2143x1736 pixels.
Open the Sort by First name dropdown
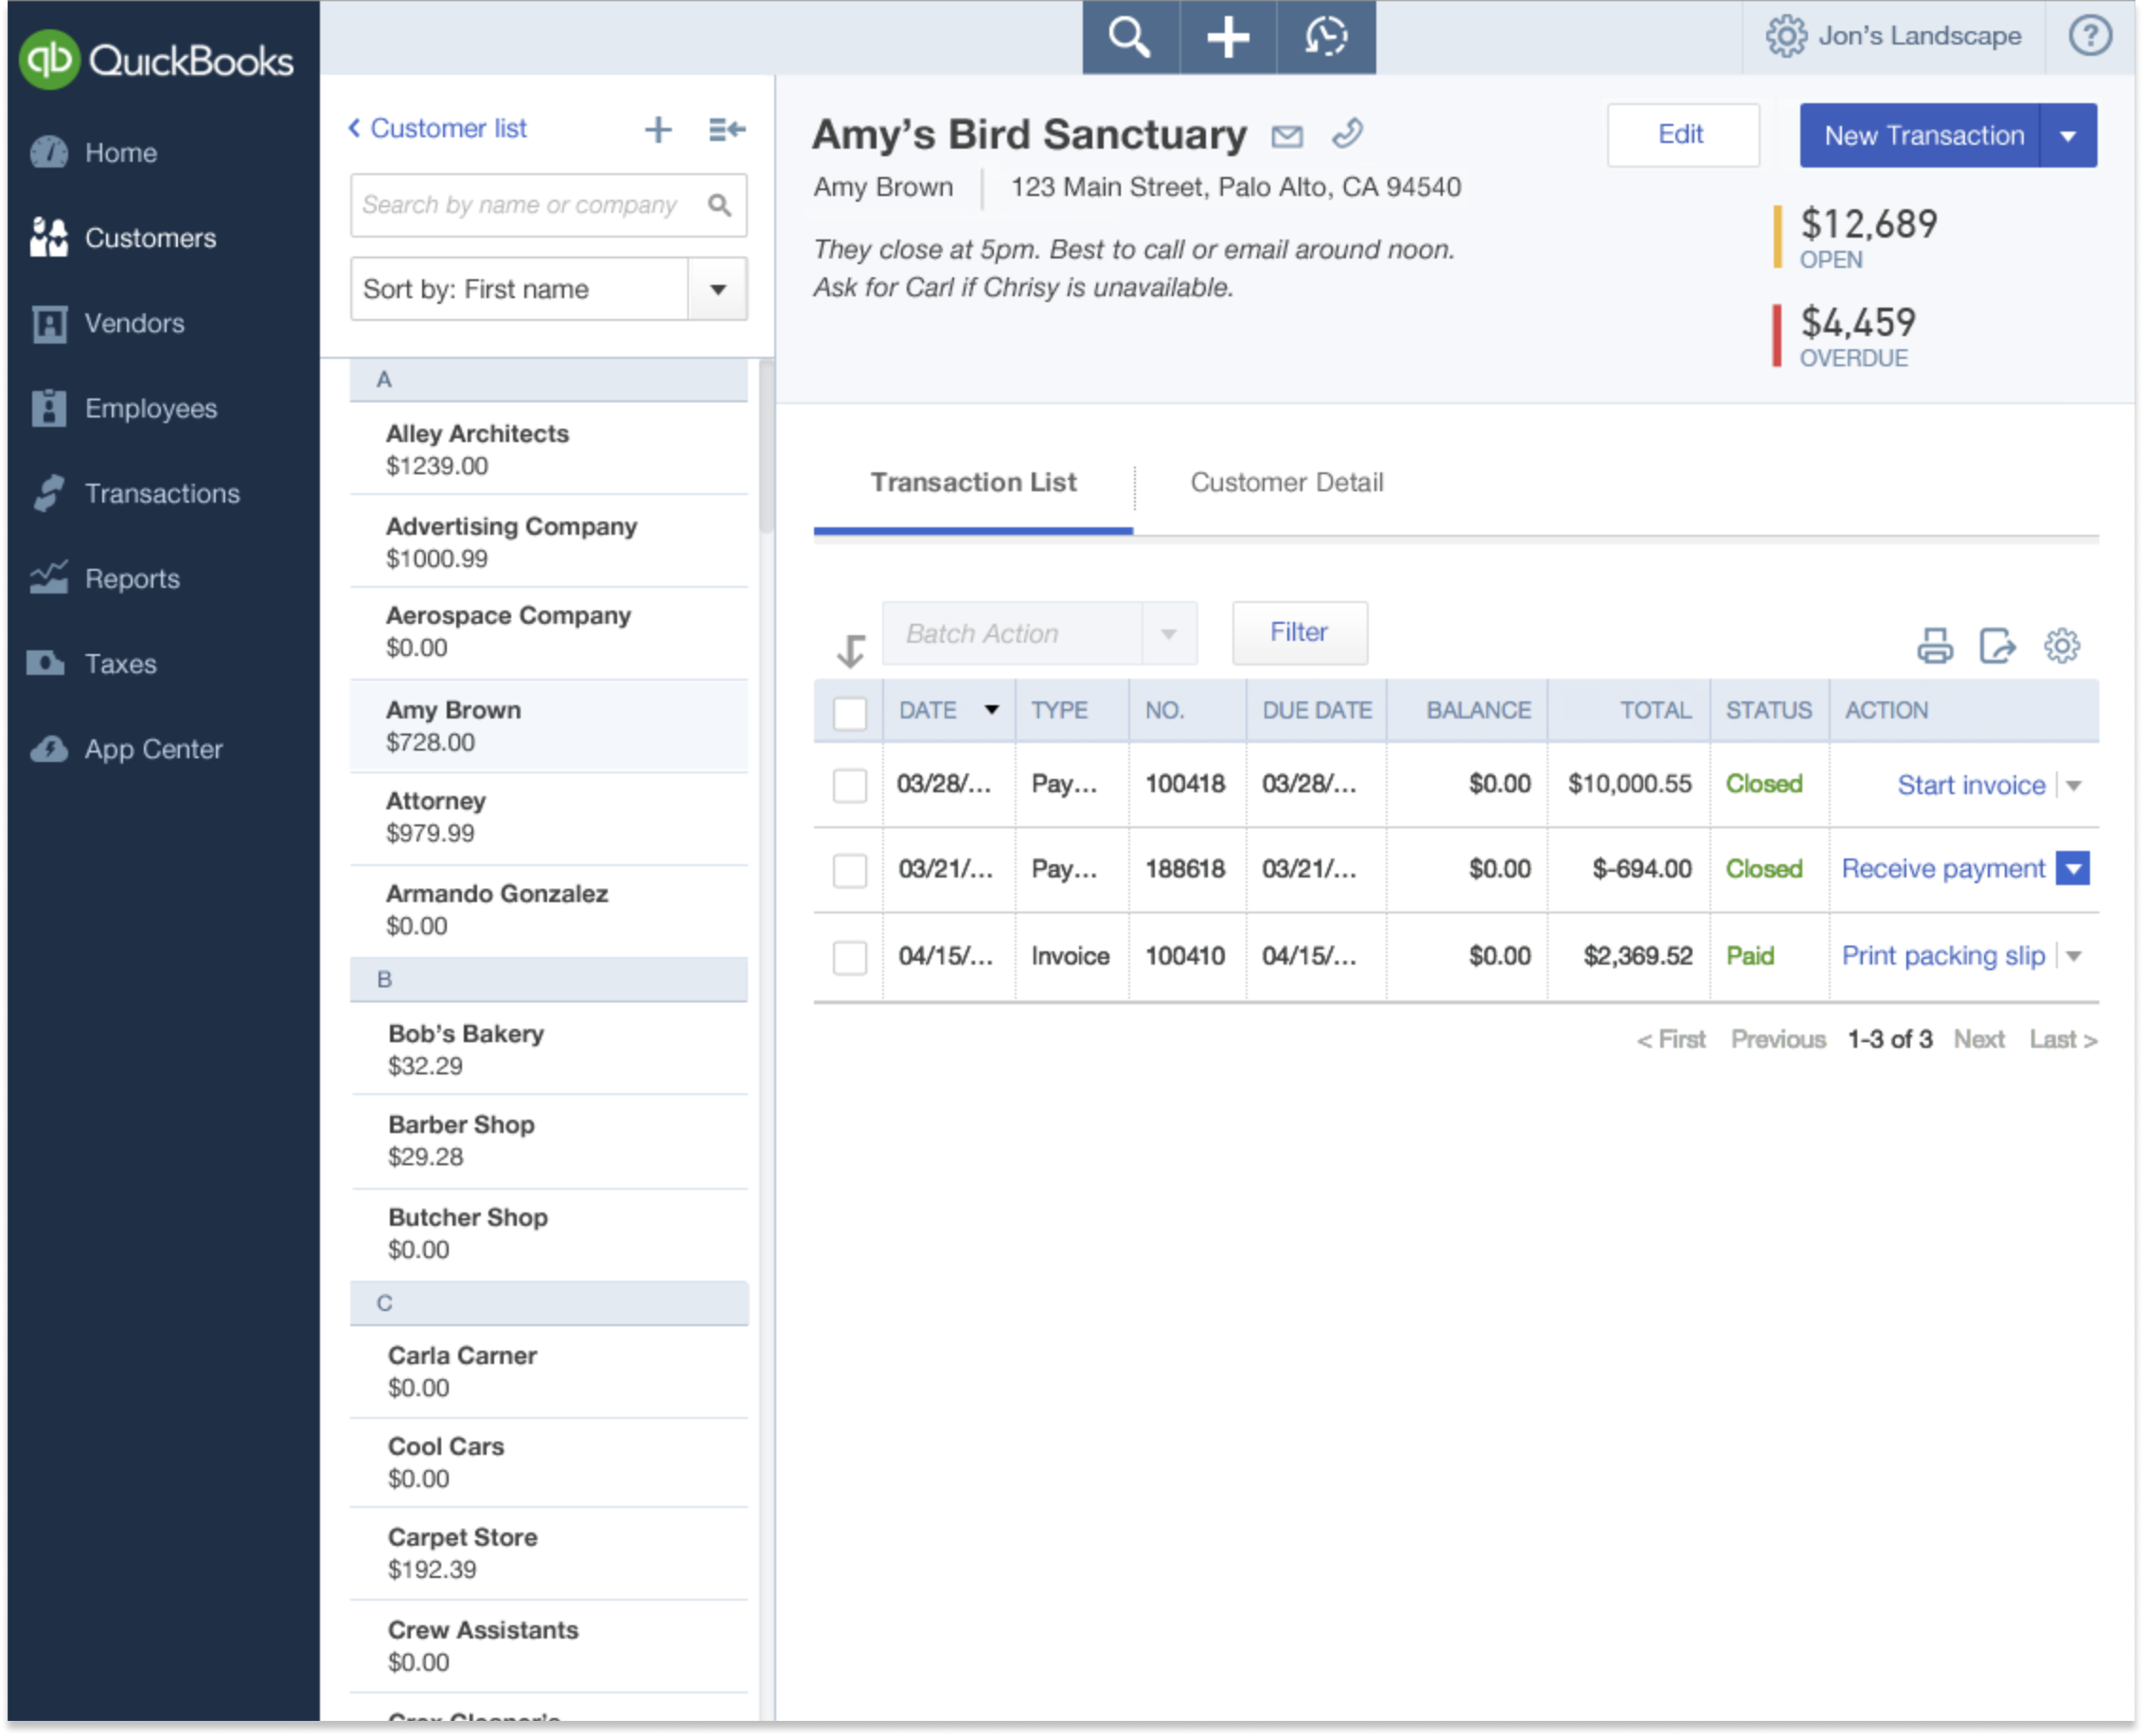(717, 290)
